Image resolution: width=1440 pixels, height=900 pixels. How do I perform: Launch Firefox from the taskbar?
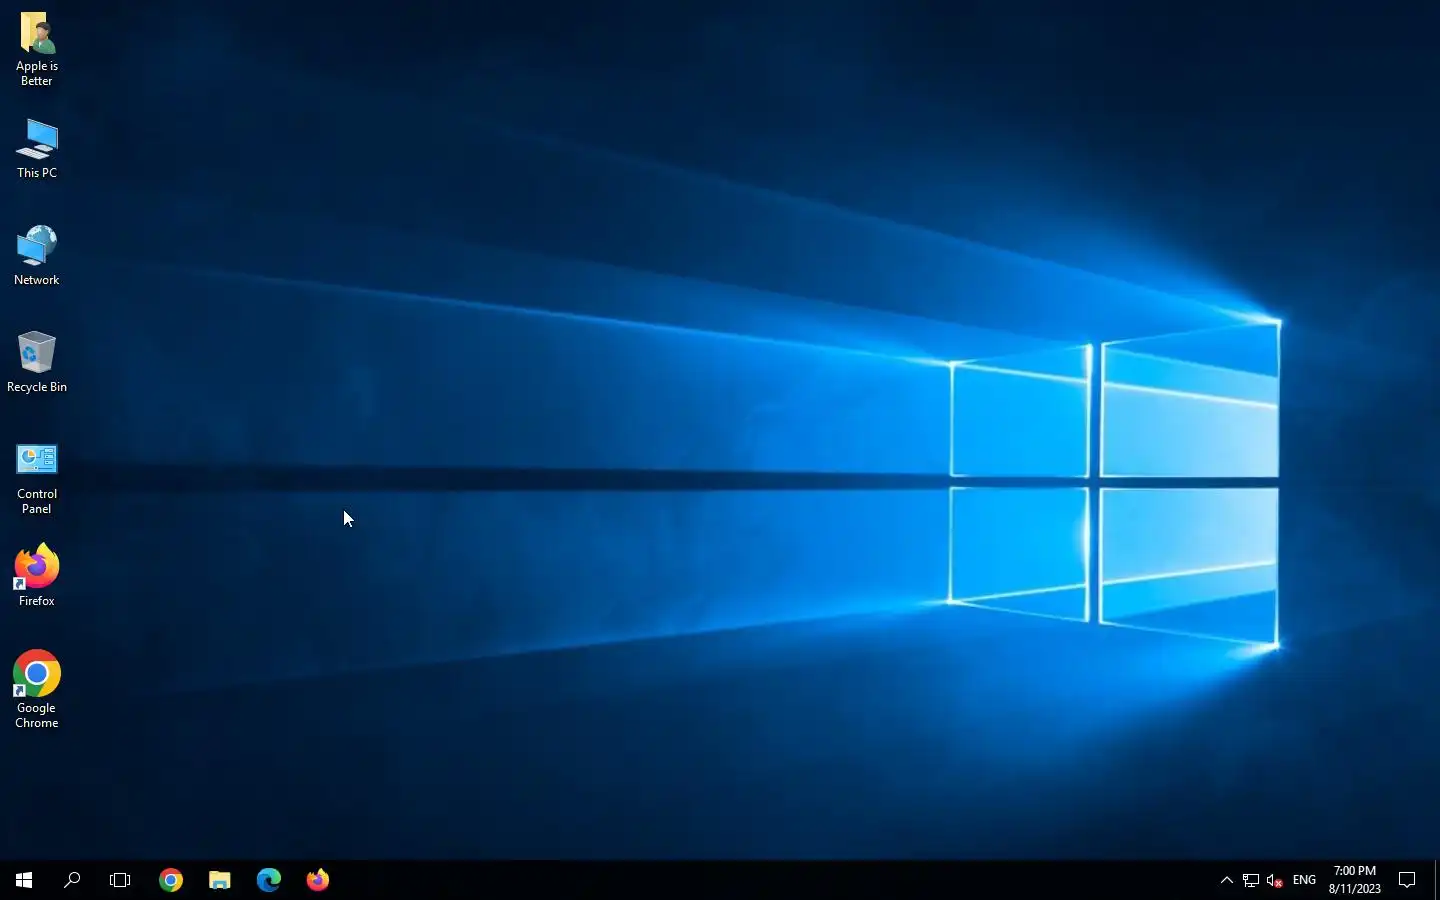[x=318, y=880]
